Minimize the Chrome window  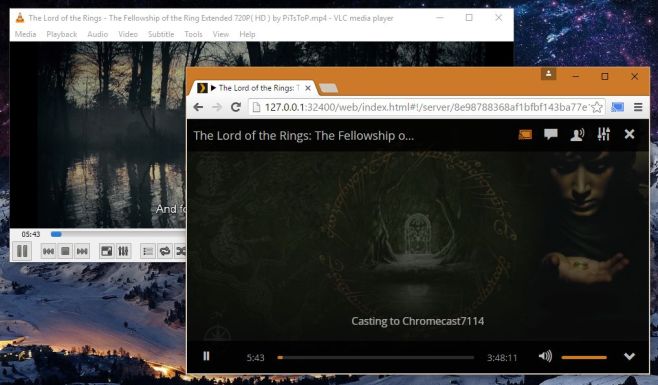[576, 76]
